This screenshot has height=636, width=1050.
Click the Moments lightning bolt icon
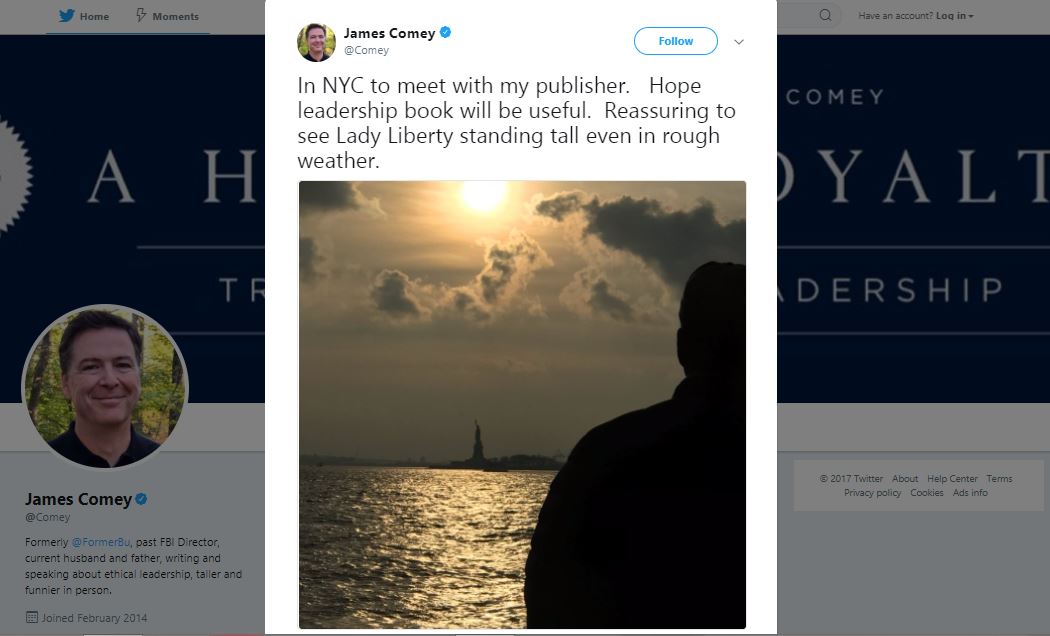pyautogui.click(x=141, y=16)
